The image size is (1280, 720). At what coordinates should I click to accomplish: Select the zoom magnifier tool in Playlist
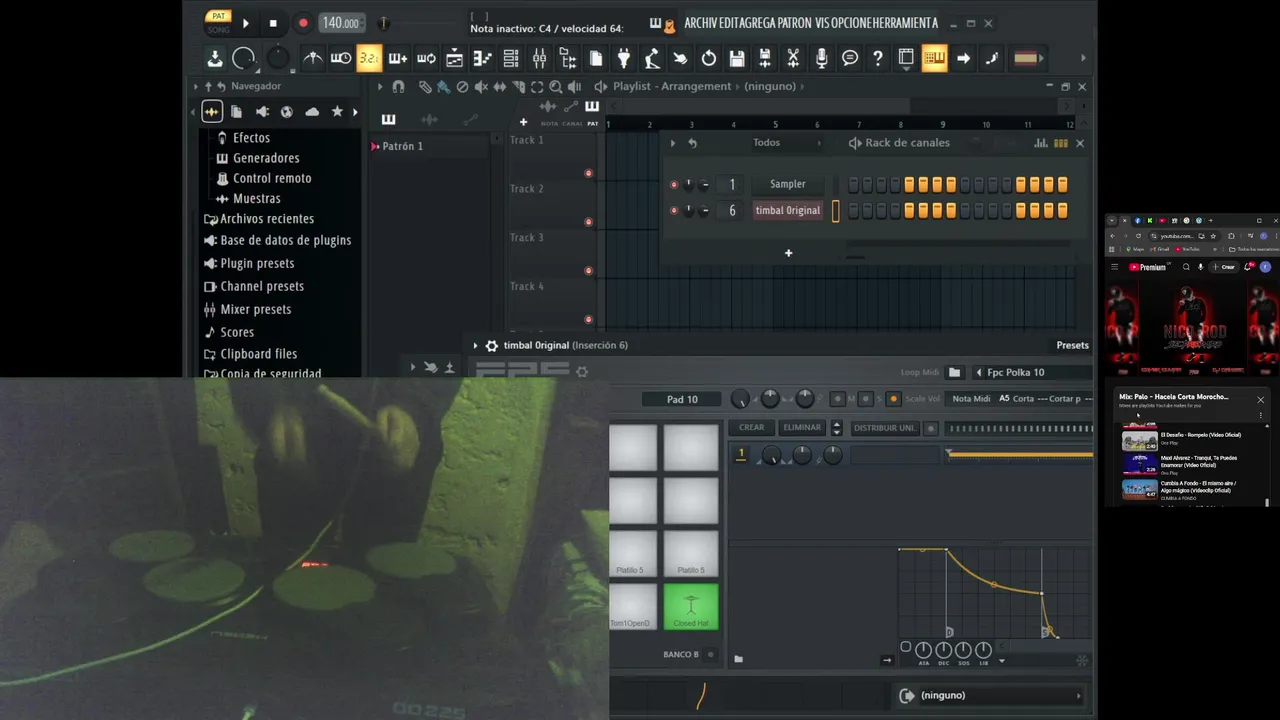(x=556, y=87)
